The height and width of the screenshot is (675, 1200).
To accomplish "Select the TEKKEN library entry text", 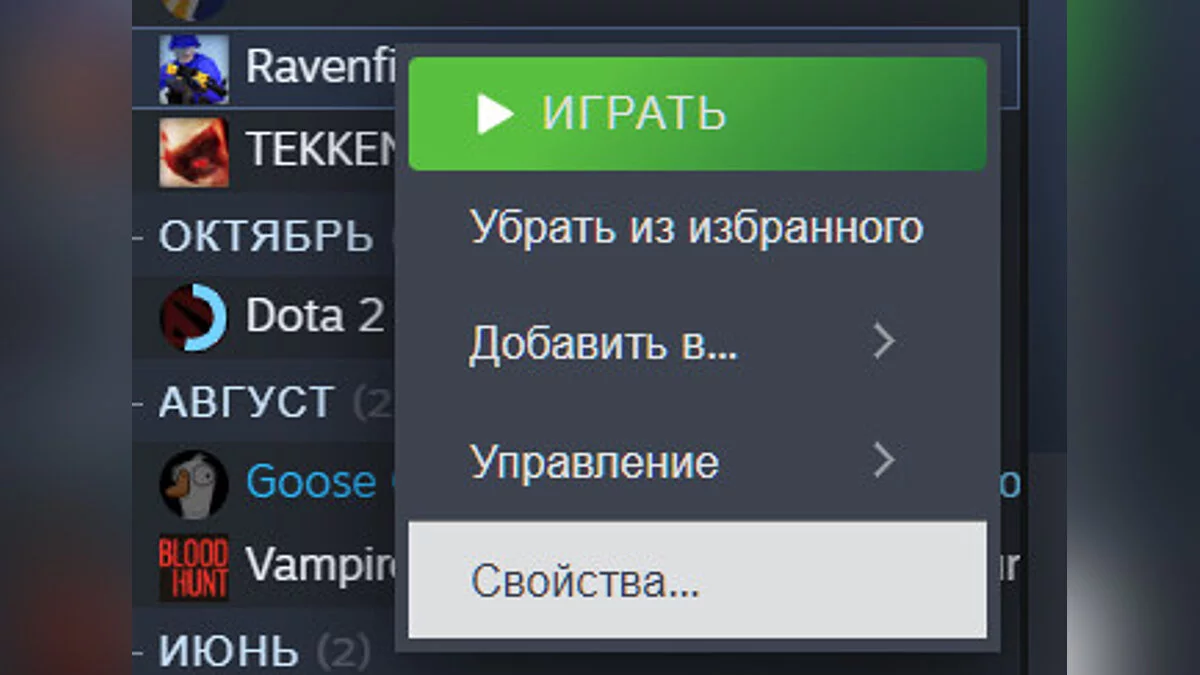I will 321,150.
